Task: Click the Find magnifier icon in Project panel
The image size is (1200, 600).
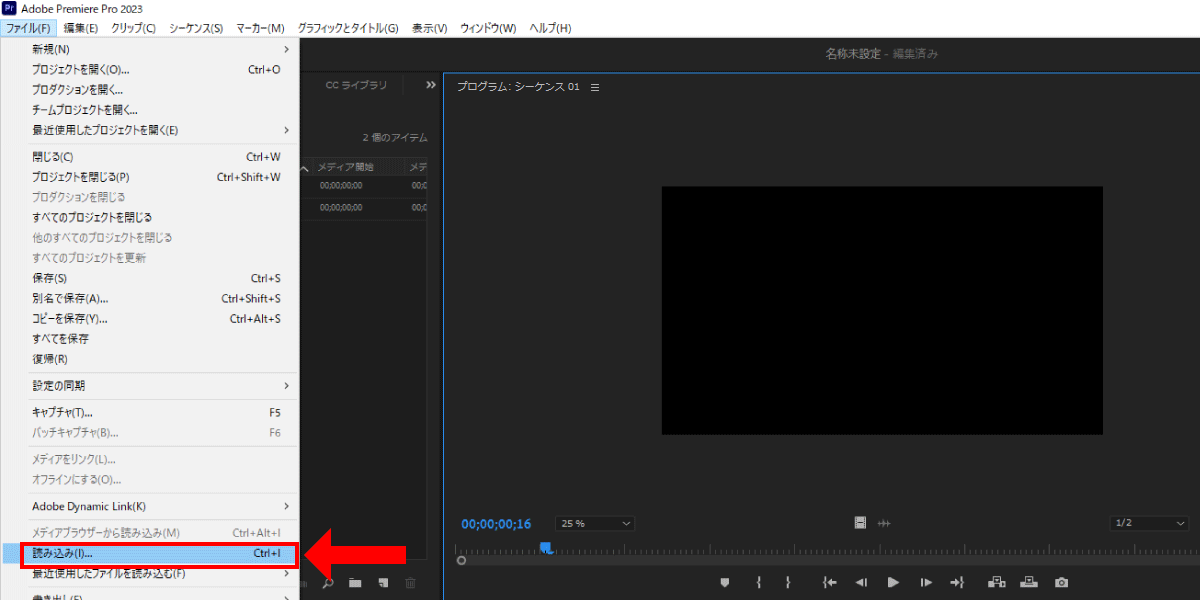Action: pyautogui.click(x=328, y=583)
